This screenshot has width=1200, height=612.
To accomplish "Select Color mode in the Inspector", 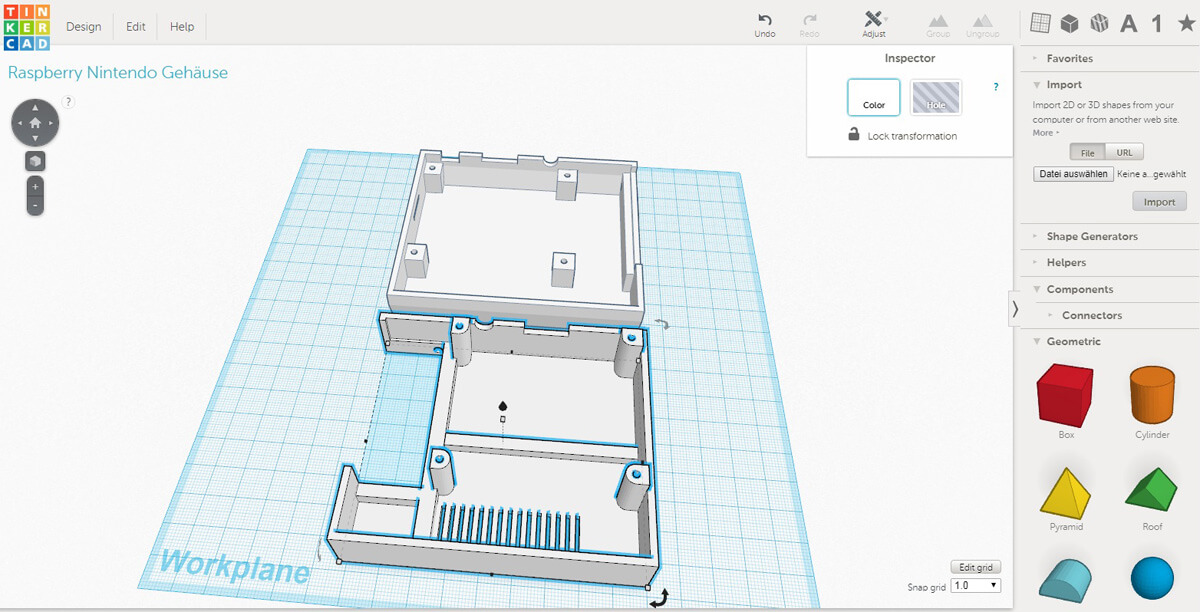I will (x=873, y=97).
